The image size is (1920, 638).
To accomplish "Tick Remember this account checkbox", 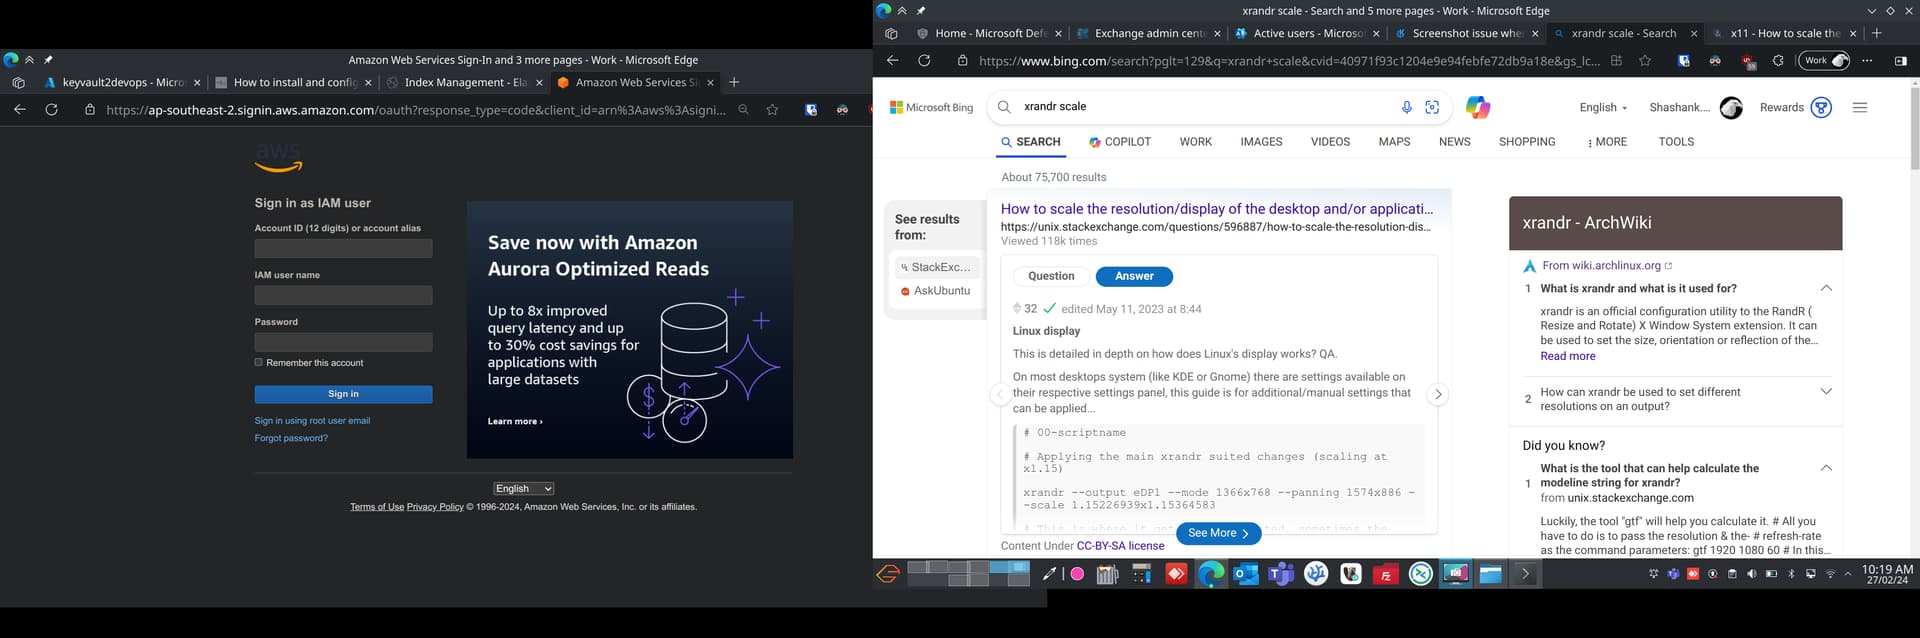I will [x=258, y=362].
